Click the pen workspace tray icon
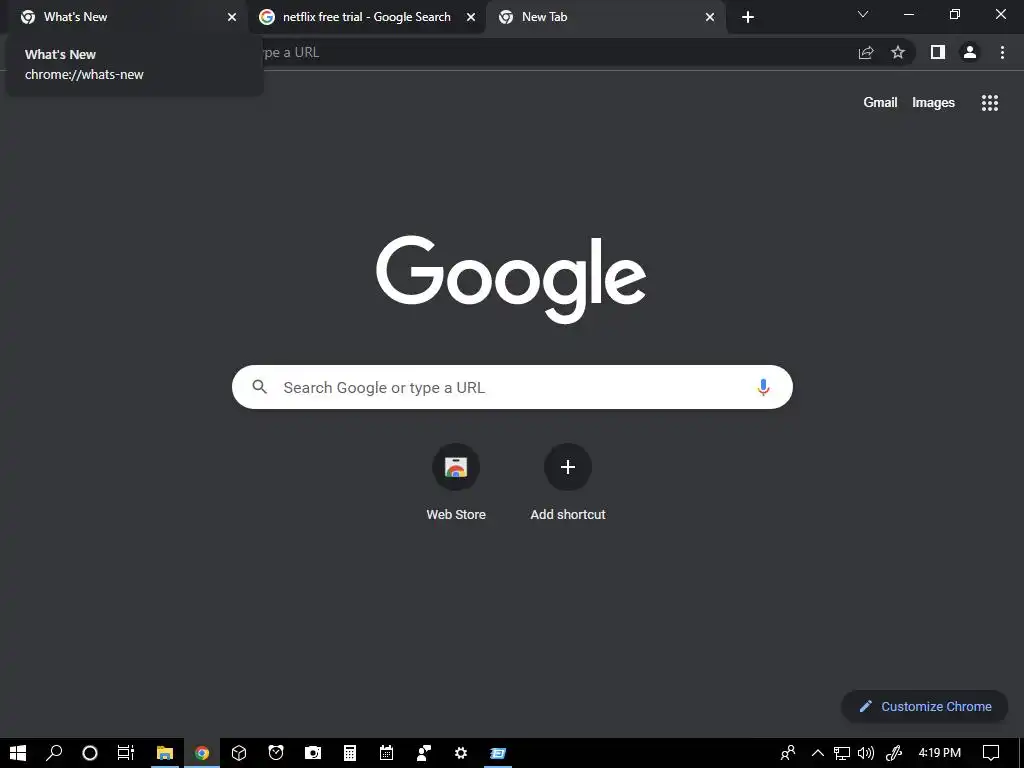The image size is (1024, 768). 893,753
